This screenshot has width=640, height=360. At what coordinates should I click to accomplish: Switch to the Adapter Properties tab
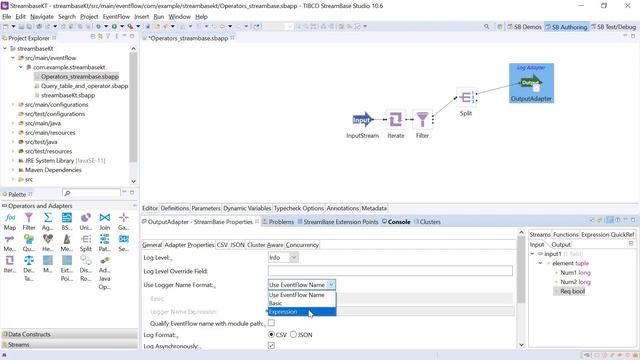click(189, 245)
